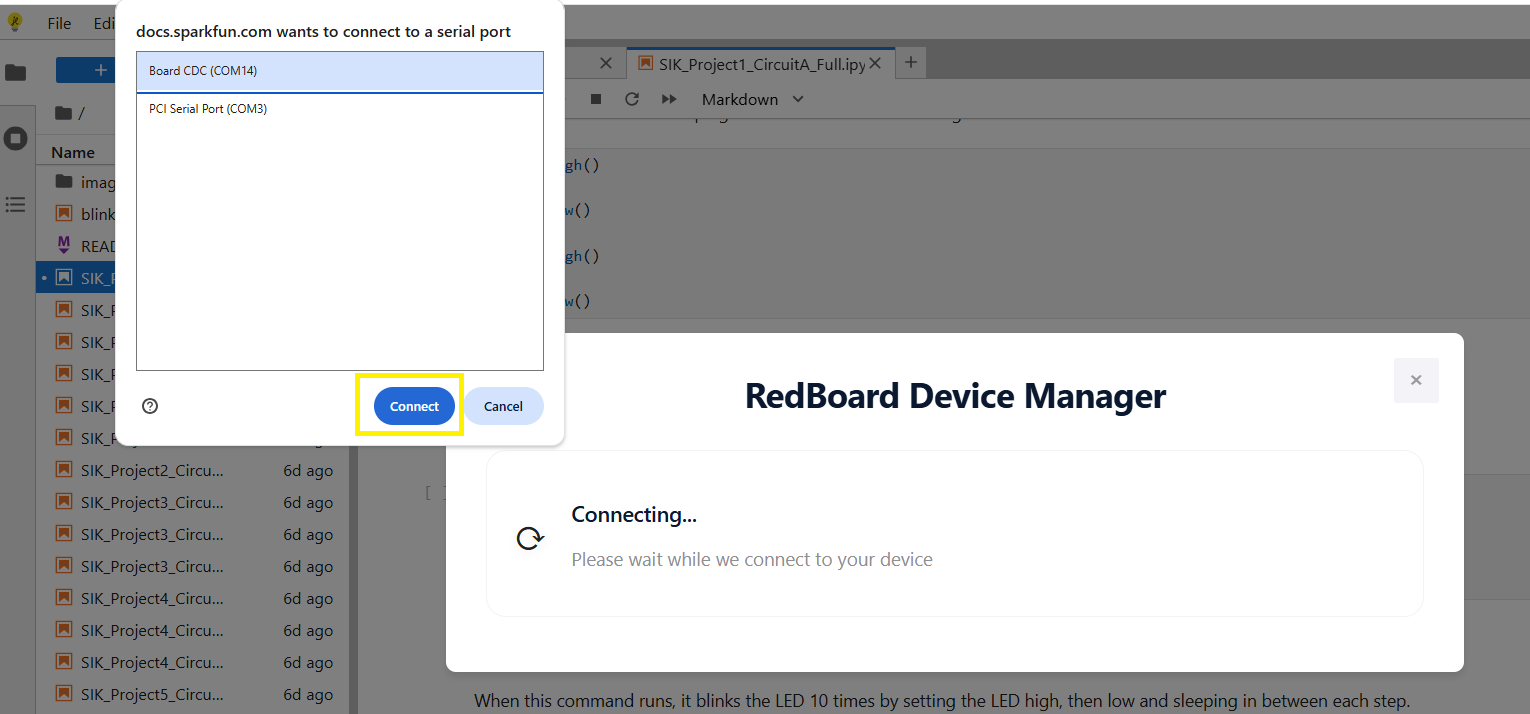Open the SIK_Project5_Circu... notebook file
1530x714 pixels.
click(x=151, y=694)
